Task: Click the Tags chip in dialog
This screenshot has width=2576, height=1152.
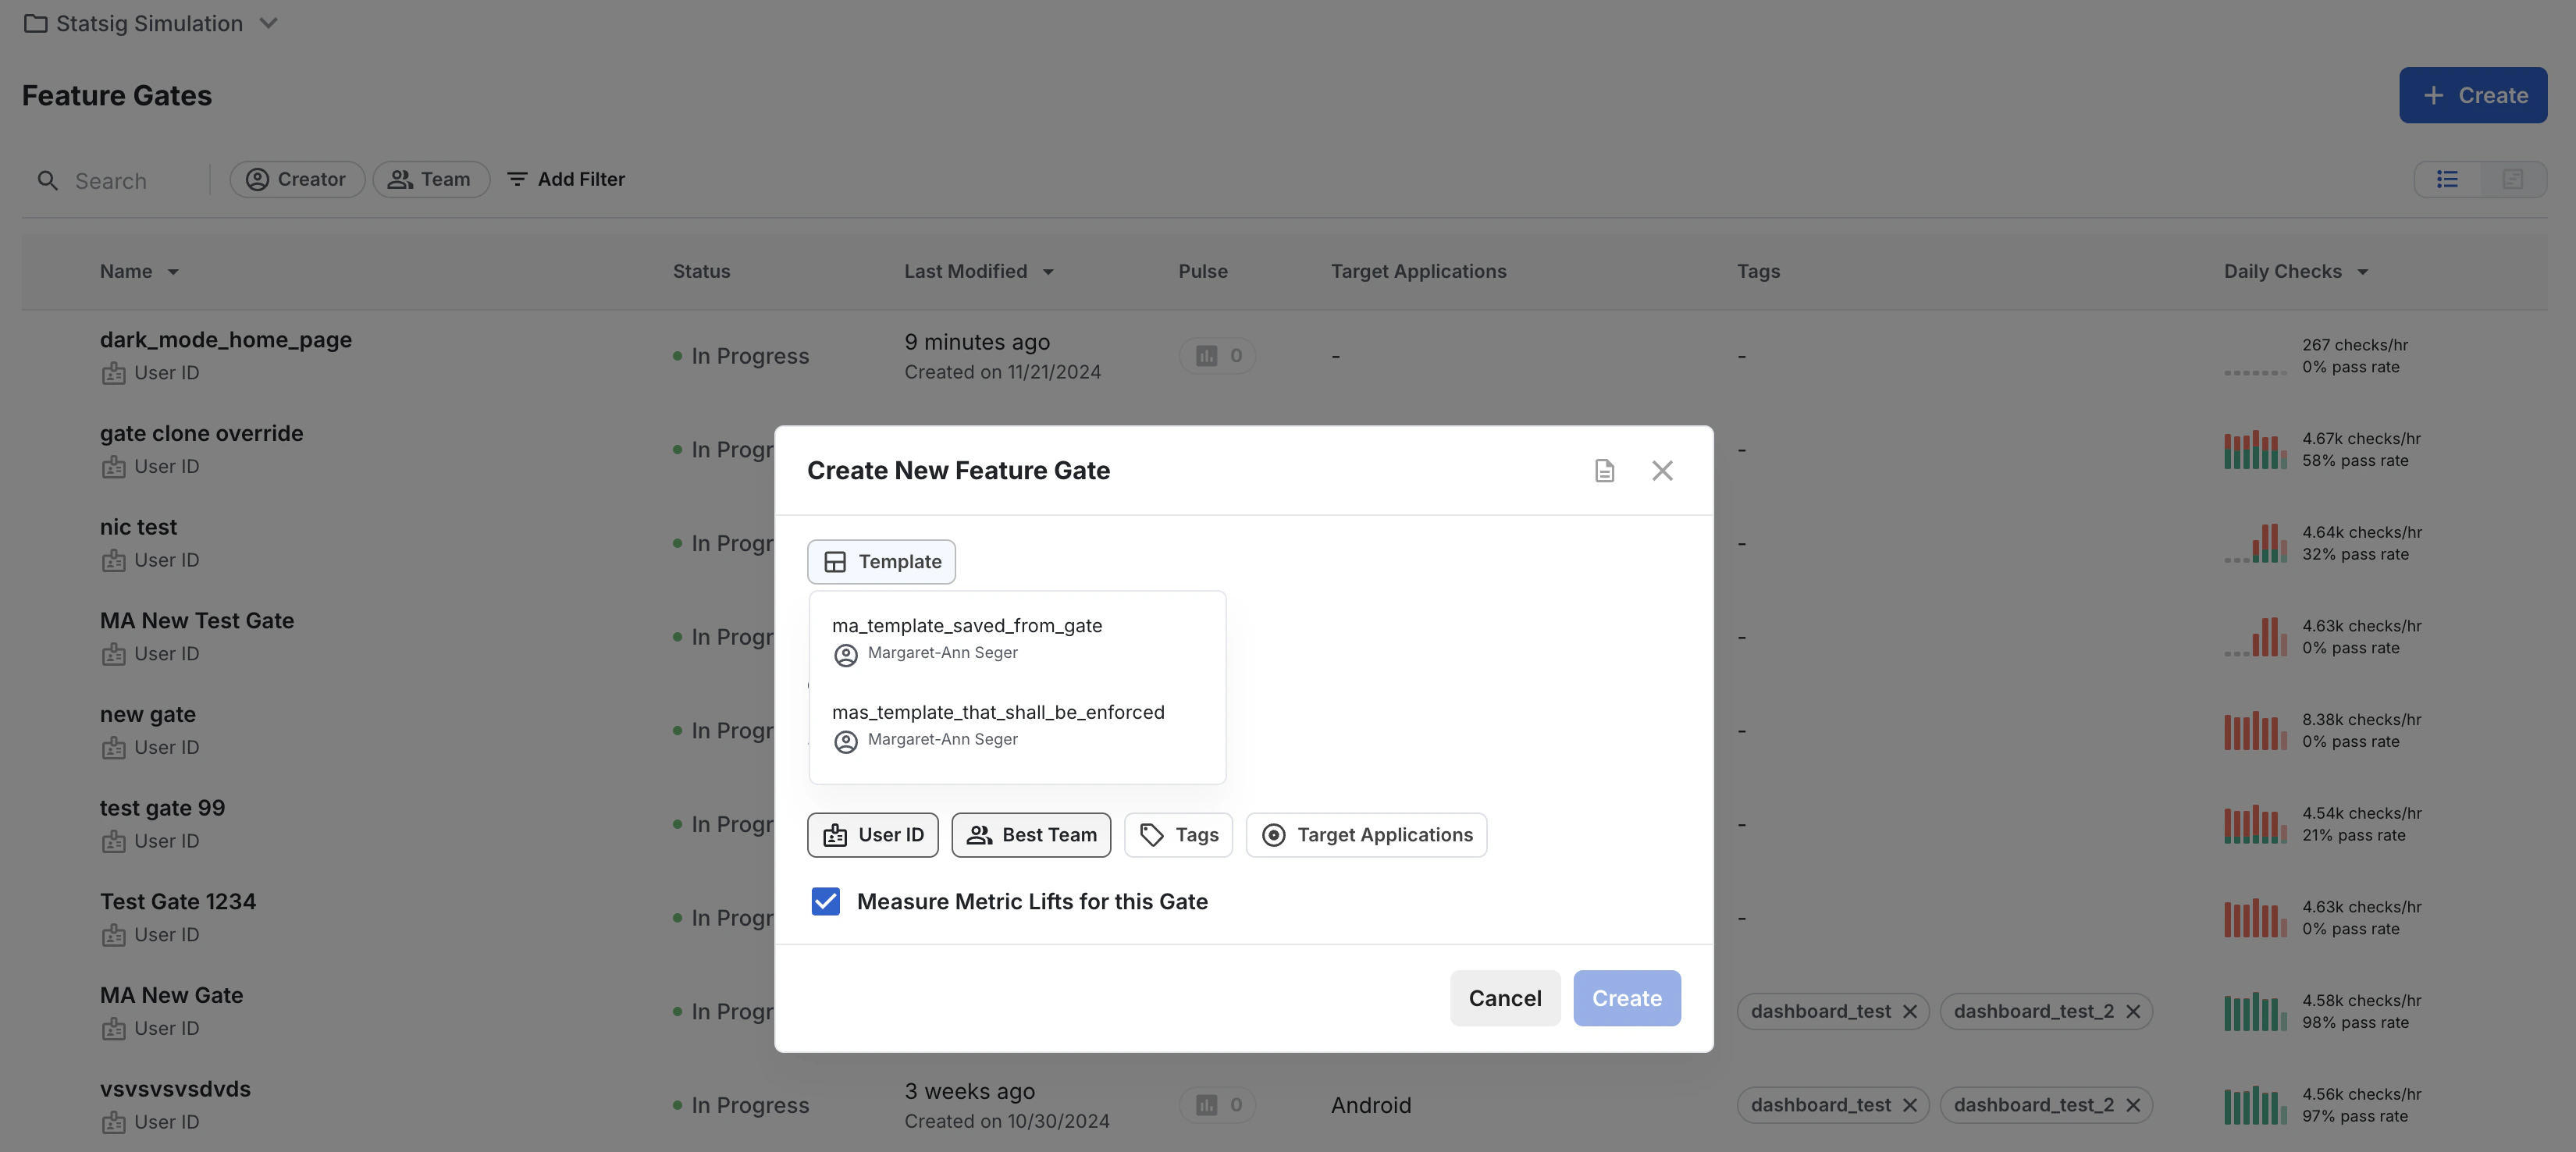Action: click(x=1178, y=834)
